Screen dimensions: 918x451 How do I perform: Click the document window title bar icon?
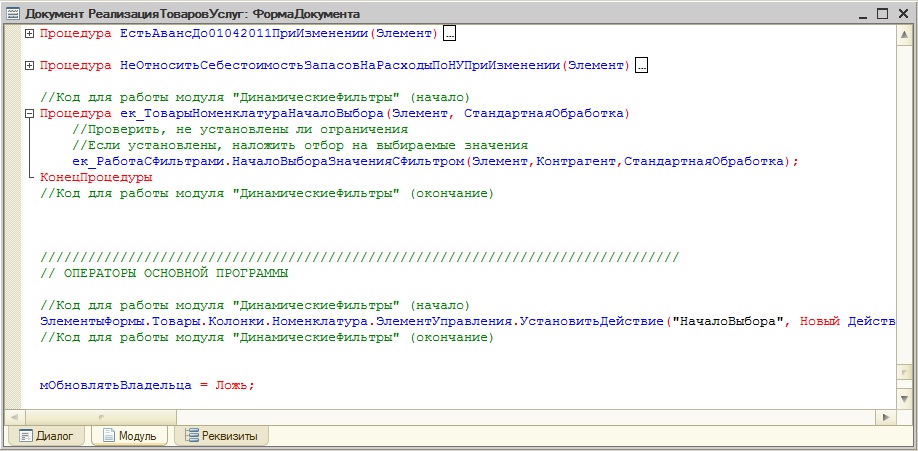13,13
